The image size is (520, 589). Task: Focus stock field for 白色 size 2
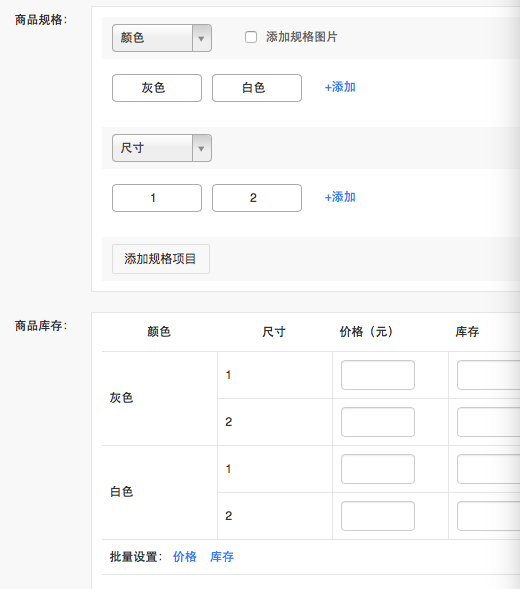488,516
